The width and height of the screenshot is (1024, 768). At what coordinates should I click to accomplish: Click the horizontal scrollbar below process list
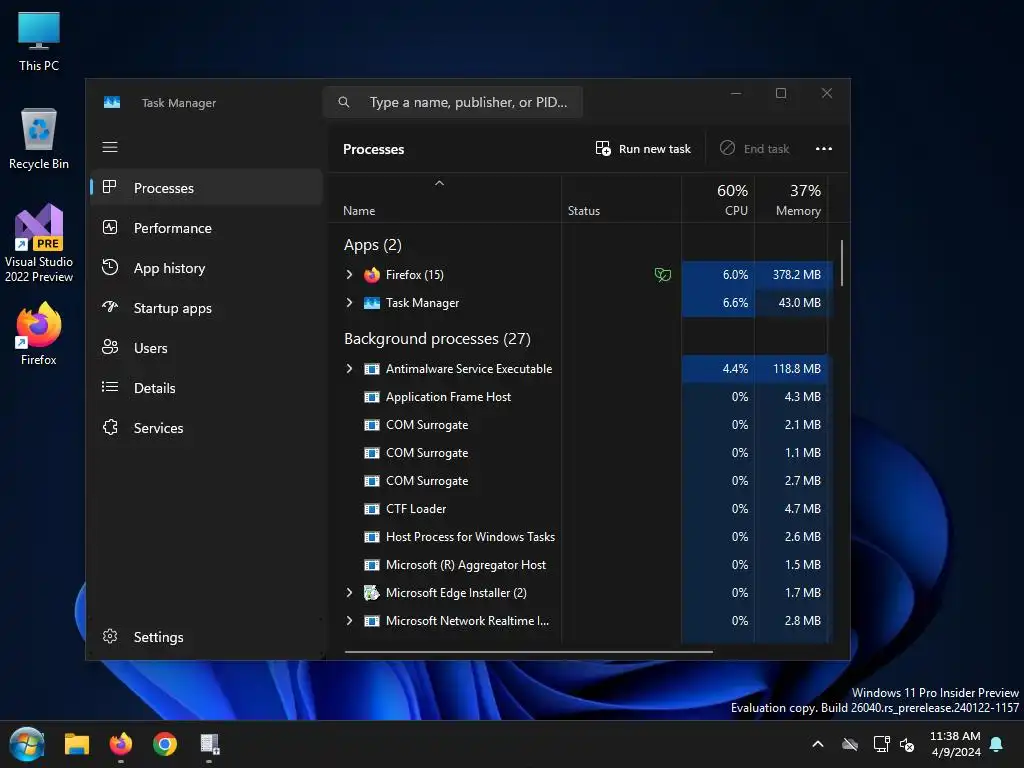click(x=528, y=651)
